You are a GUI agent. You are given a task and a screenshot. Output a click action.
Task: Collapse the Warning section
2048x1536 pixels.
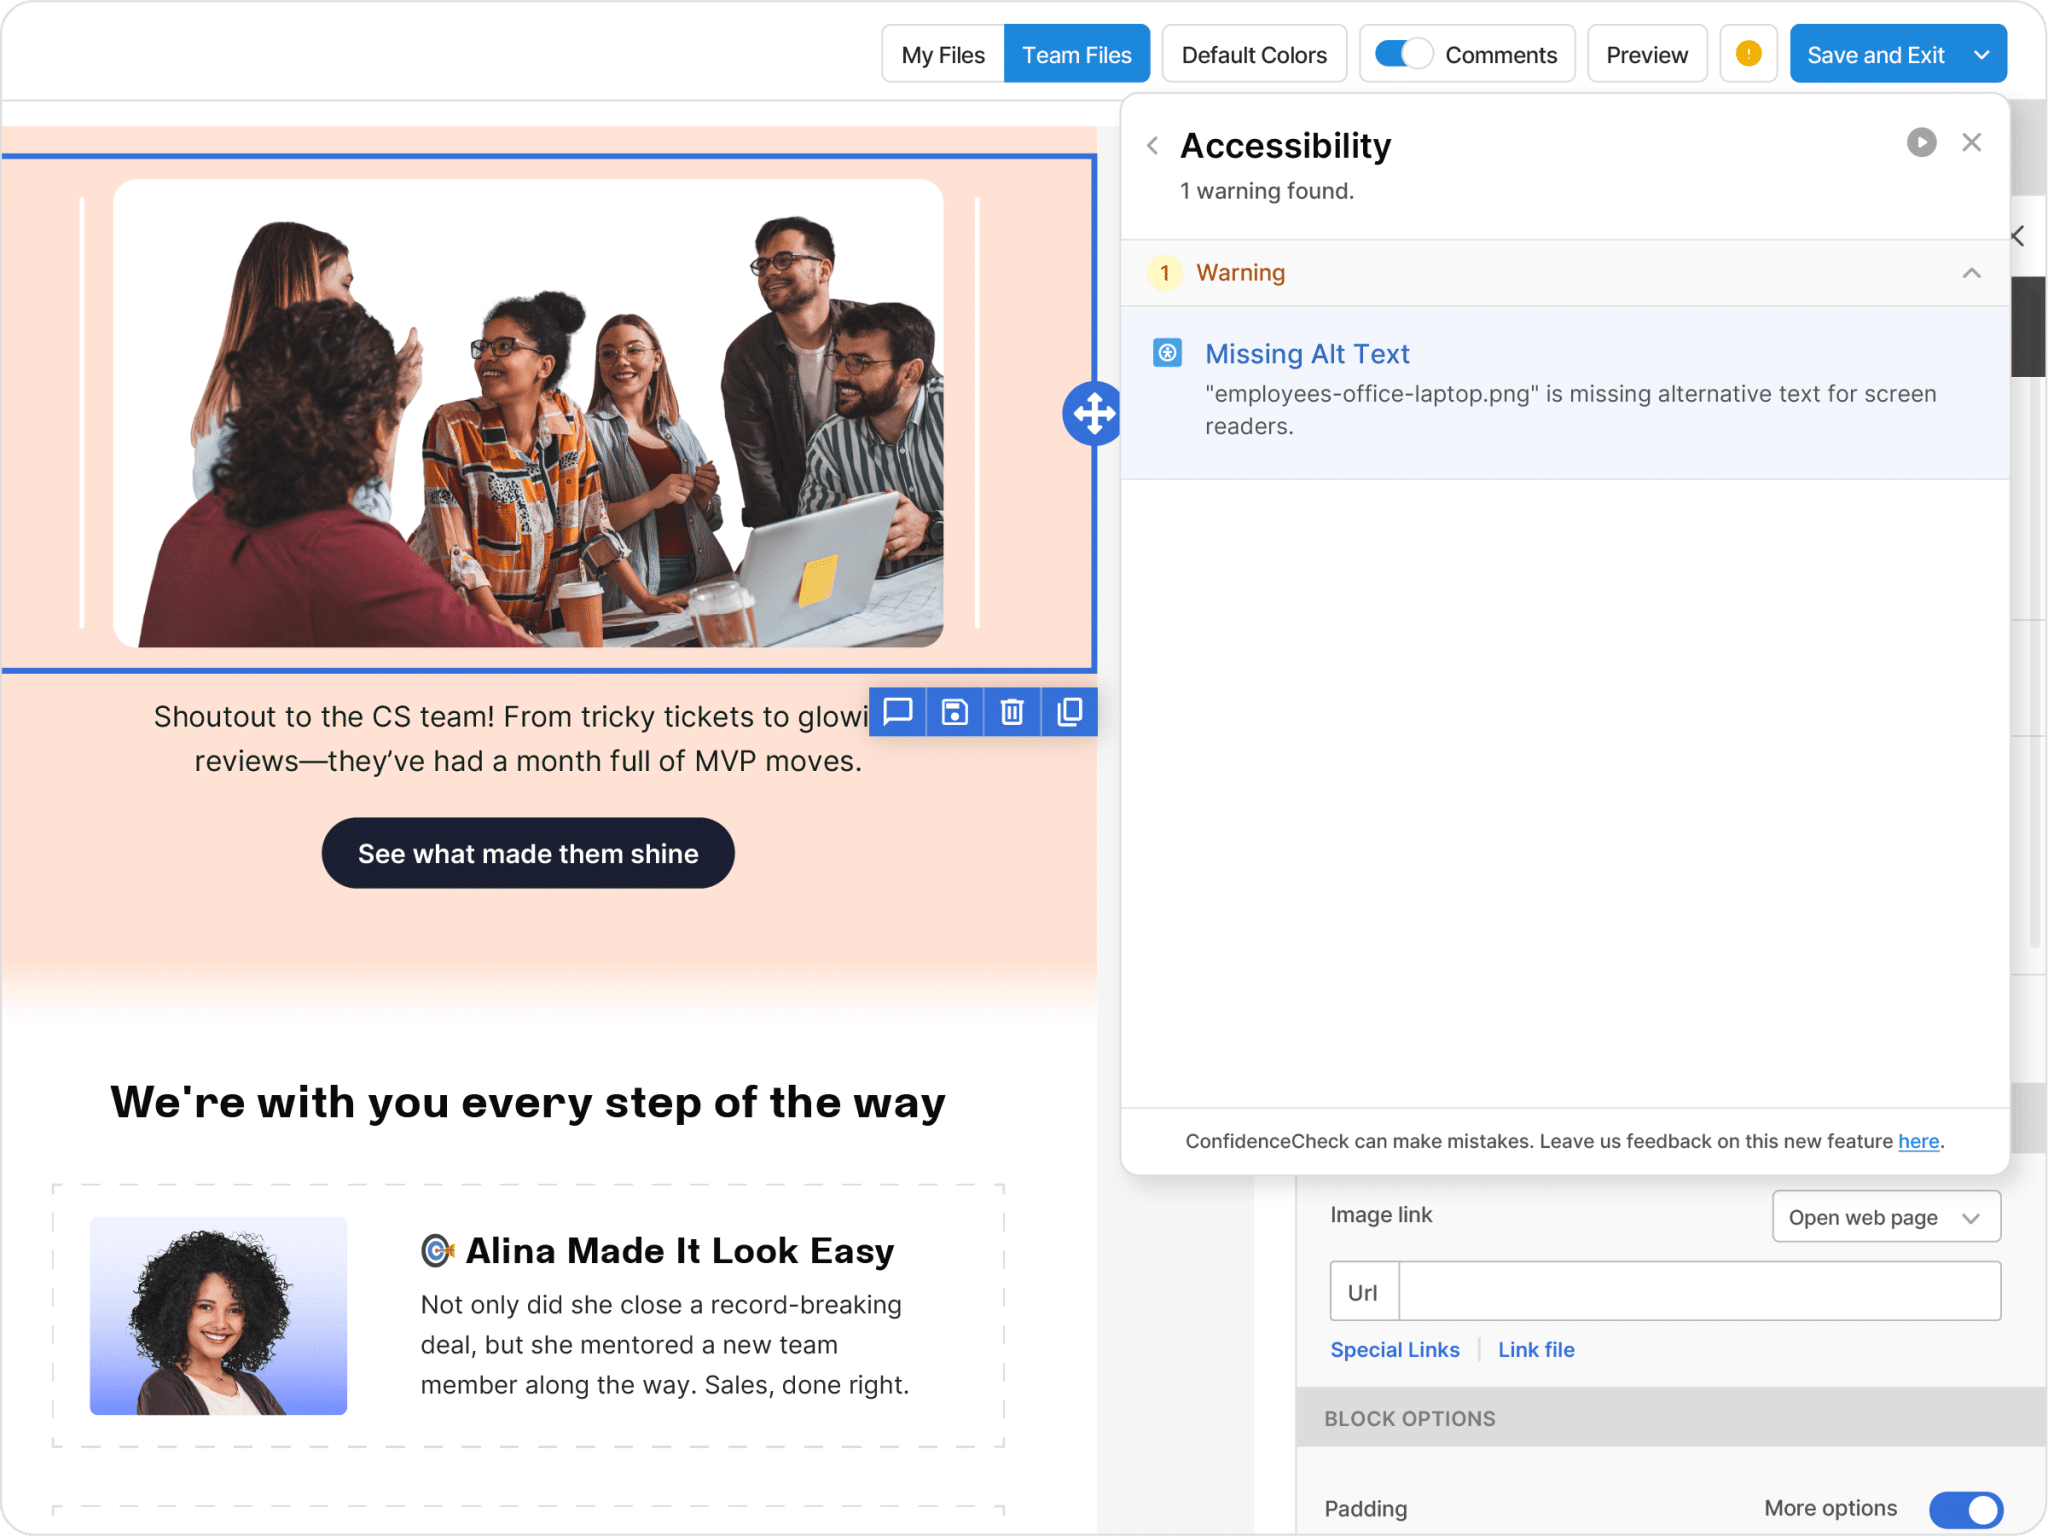click(x=1971, y=273)
